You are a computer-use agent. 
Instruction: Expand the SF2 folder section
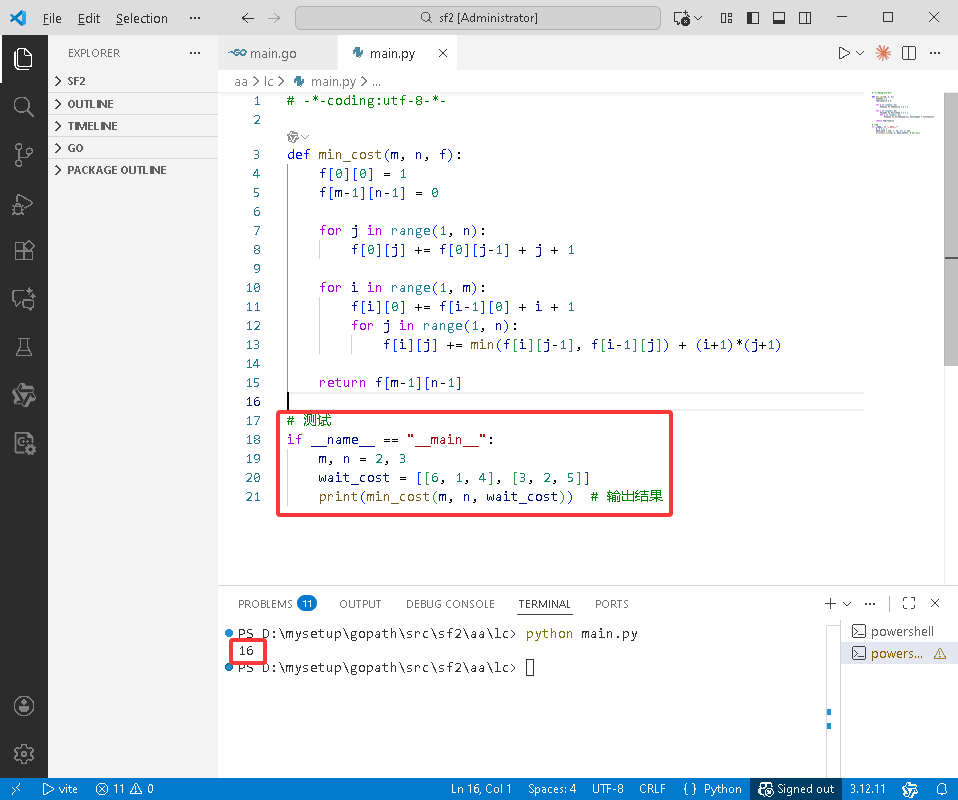(133, 81)
